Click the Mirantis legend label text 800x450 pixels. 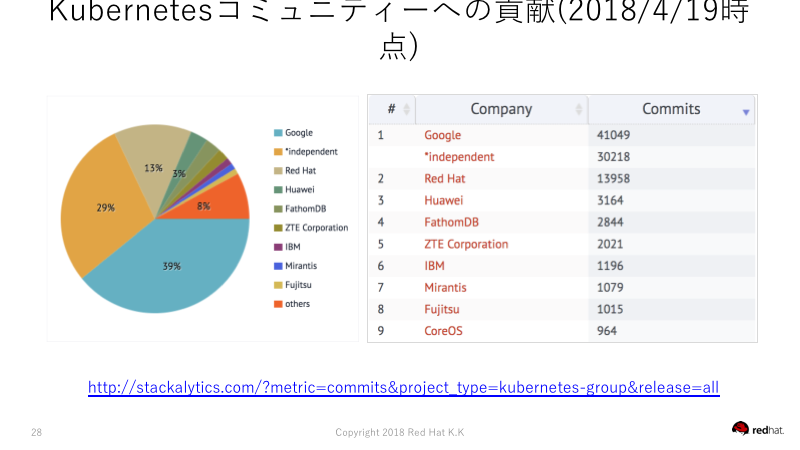301,266
